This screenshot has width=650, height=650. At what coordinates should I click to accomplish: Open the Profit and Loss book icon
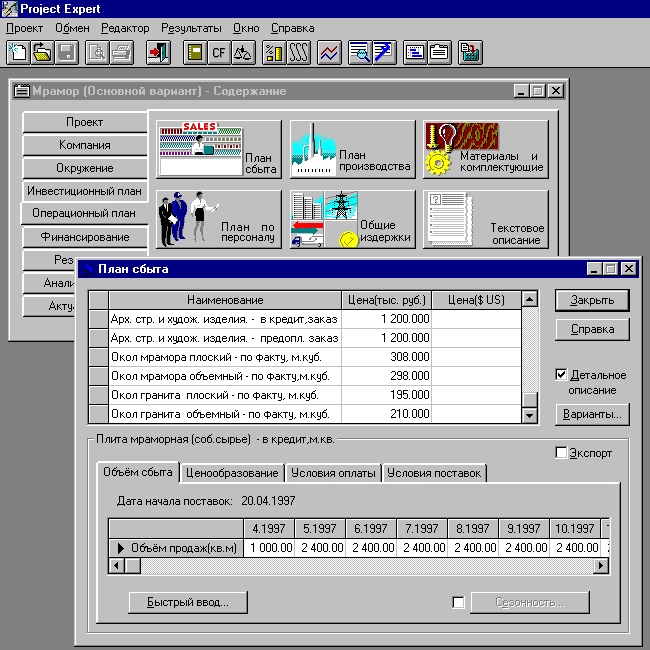pos(195,52)
